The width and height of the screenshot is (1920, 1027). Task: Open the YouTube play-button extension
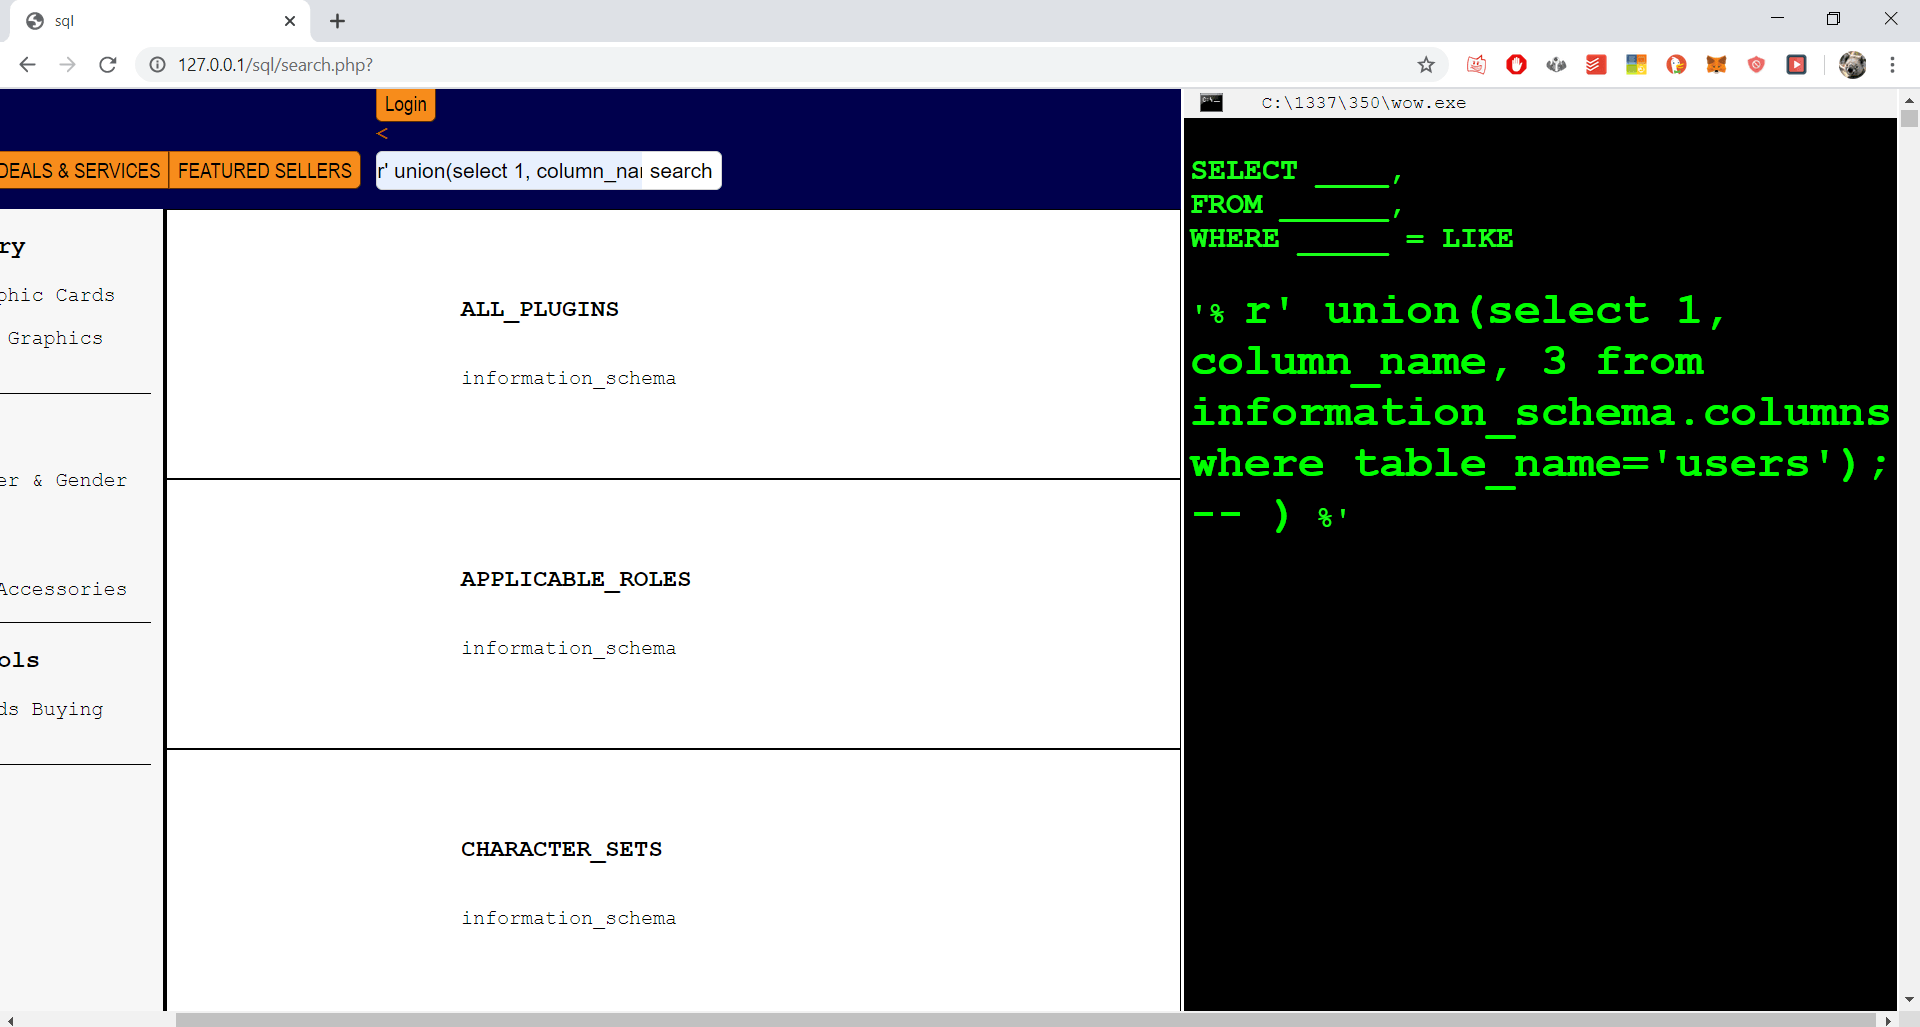tap(1797, 64)
